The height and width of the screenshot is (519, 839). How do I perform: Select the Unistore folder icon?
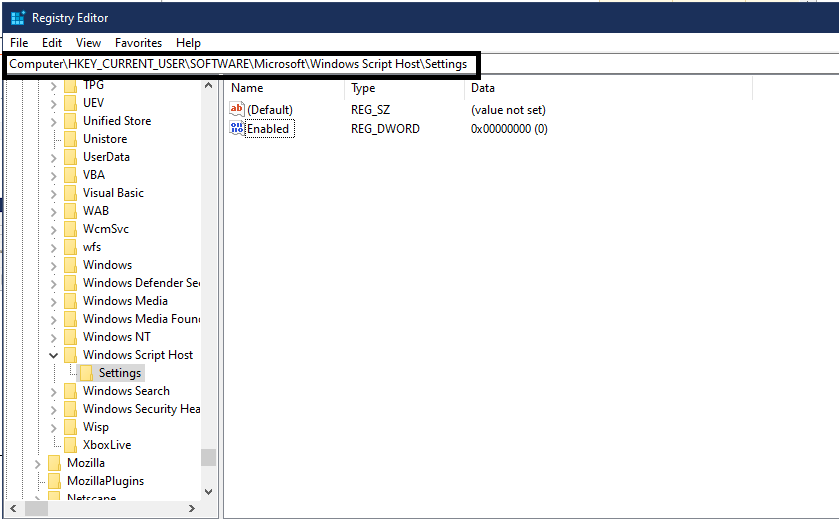click(70, 139)
